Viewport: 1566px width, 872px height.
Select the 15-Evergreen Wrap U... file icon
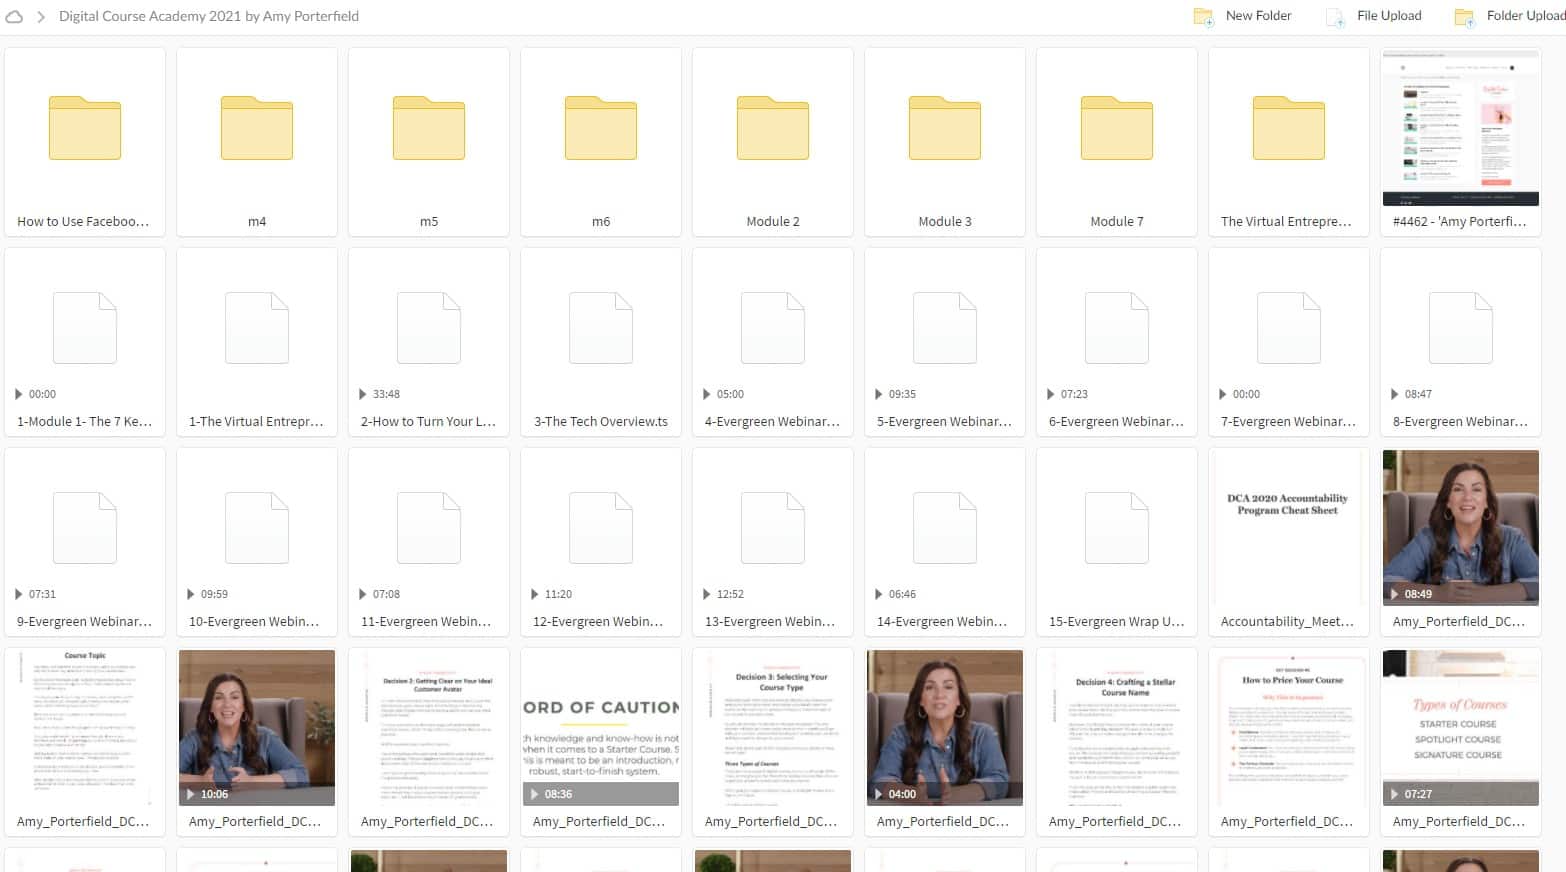(1117, 528)
